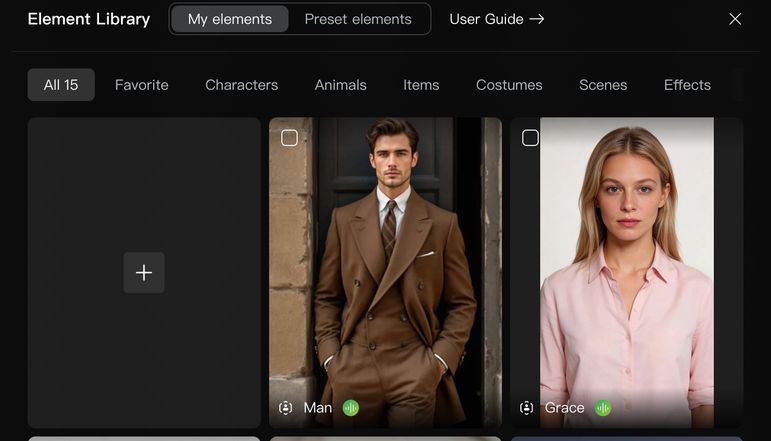The width and height of the screenshot is (771, 441).
Task: Open the User Guide link
Action: click(496, 19)
